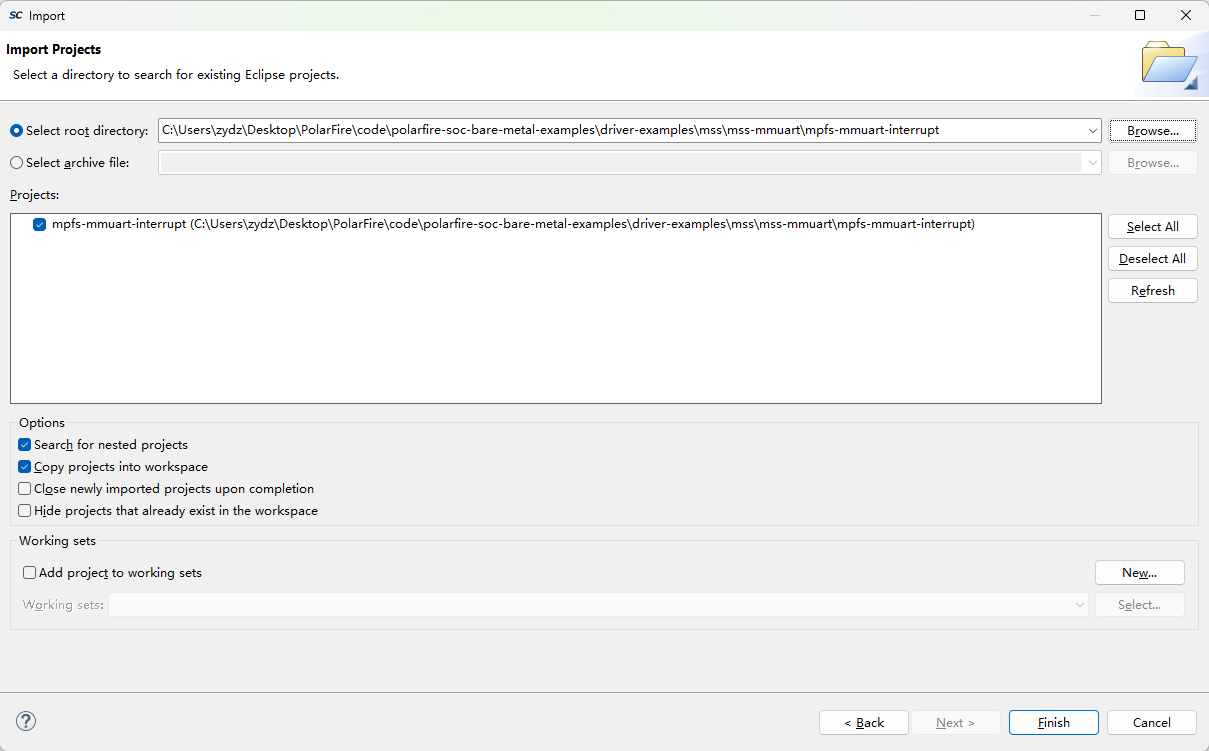The image size is (1209, 751).
Task: Minimize the Import dialog window
Action: pos(1094,15)
